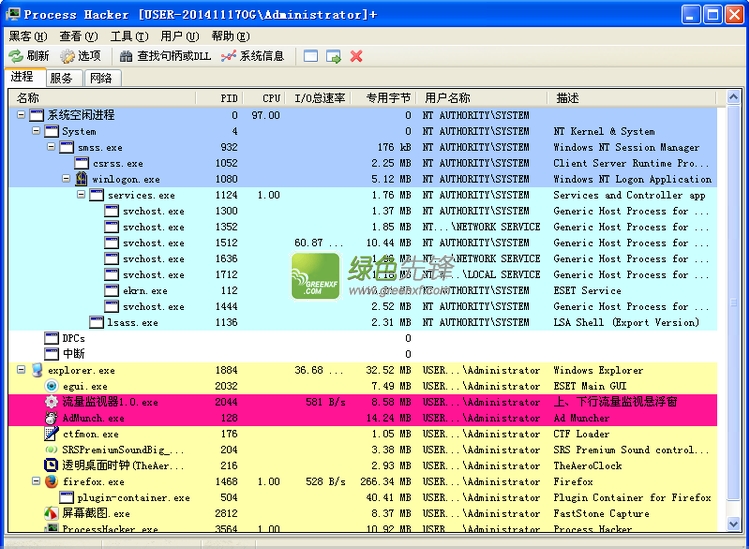The image size is (749, 549).
Task: Click the scrollbar down arrow
Action: coord(734,524)
